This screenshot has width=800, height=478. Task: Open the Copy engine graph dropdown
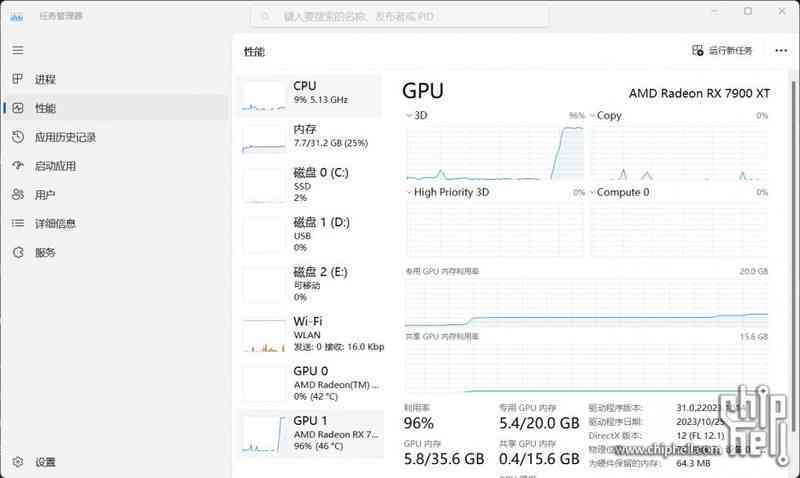[x=592, y=115]
